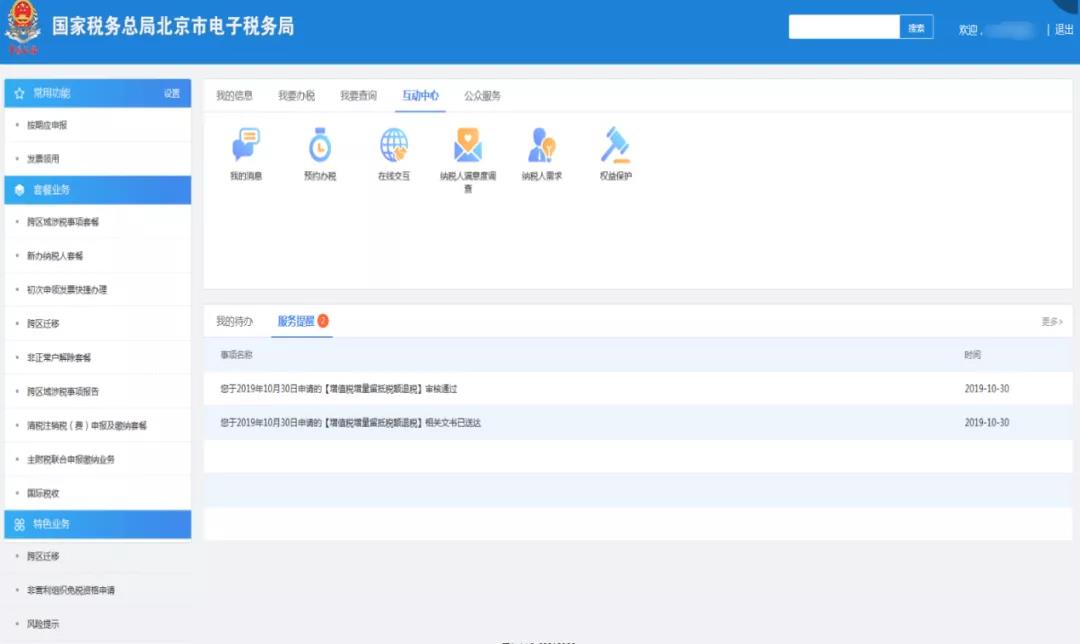The height and width of the screenshot is (644, 1080).
Task: Switch to the 公众服务 tab
Action: coord(484,95)
